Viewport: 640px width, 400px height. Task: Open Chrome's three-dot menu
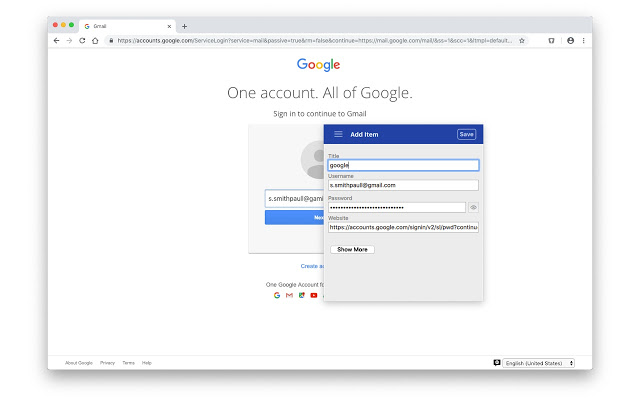[583, 40]
